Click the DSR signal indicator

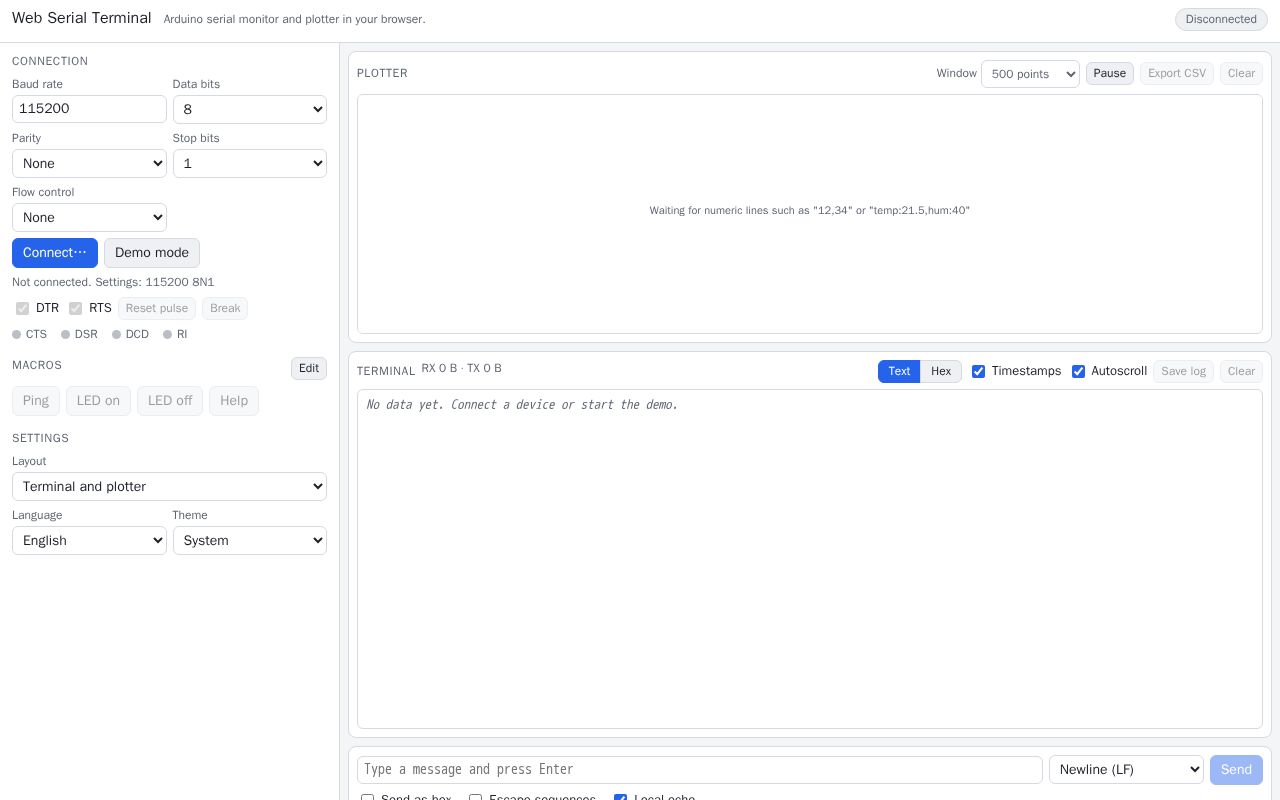[80, 334]
